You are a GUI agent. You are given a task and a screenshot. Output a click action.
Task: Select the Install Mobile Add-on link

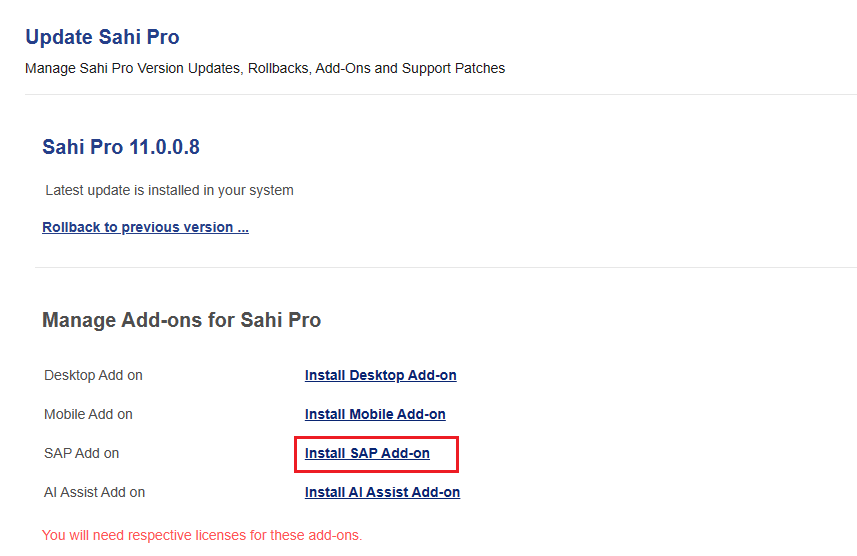375,414
